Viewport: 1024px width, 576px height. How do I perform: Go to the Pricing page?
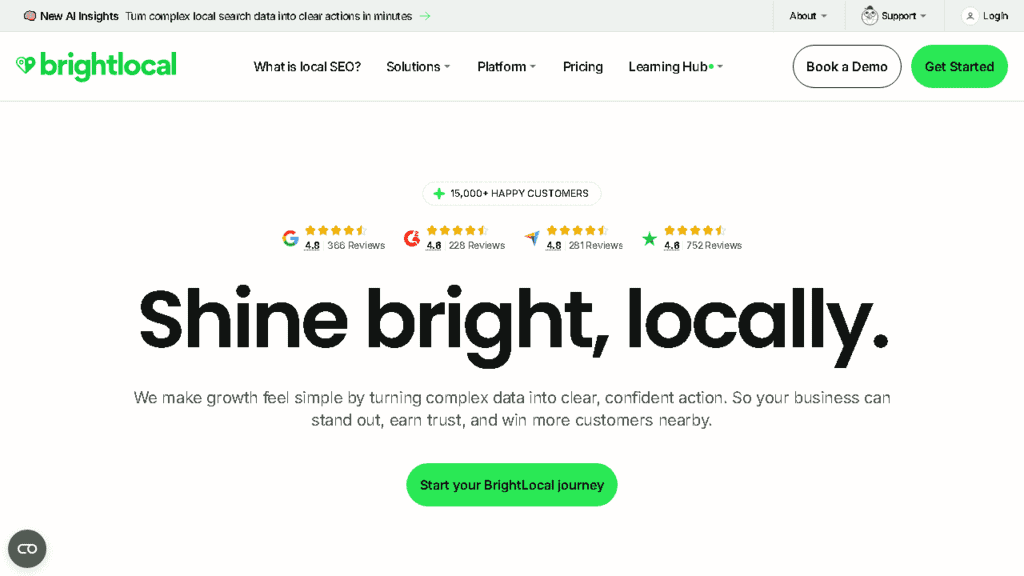pos(583,67)
